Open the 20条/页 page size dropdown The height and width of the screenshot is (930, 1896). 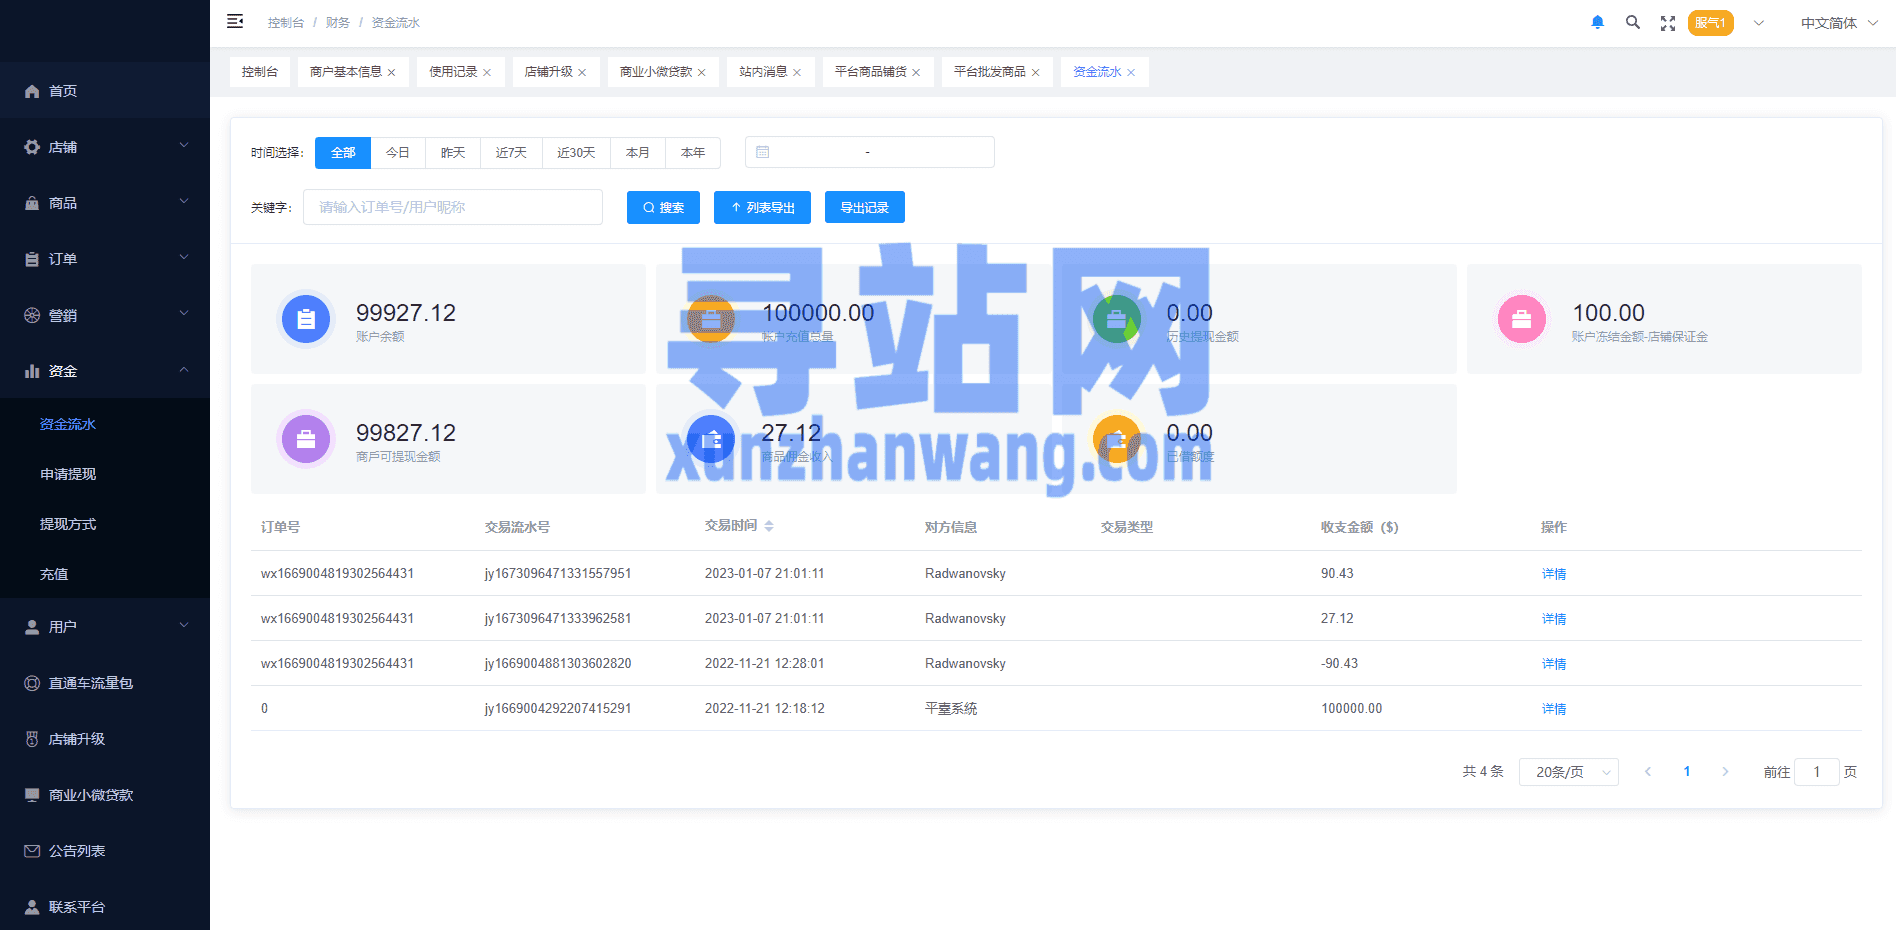click(x=1568, y=772)
